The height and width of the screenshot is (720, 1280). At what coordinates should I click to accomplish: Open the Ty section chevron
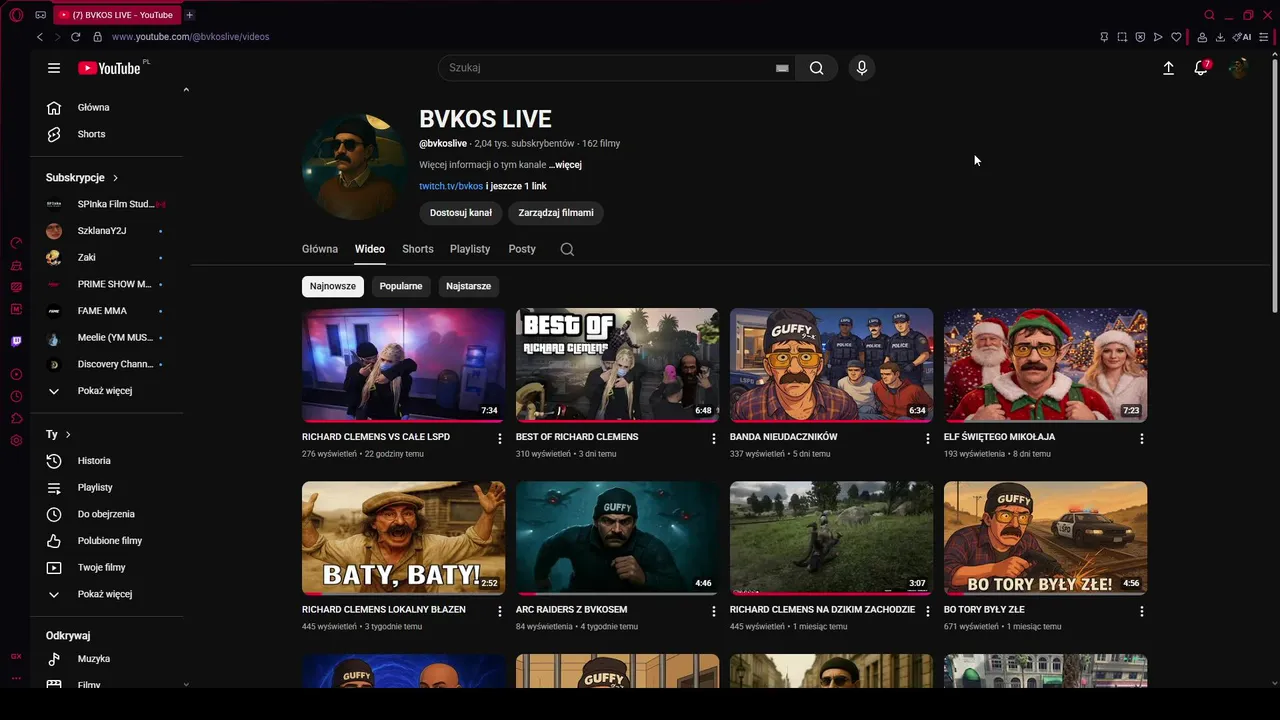tap(68, 435)
